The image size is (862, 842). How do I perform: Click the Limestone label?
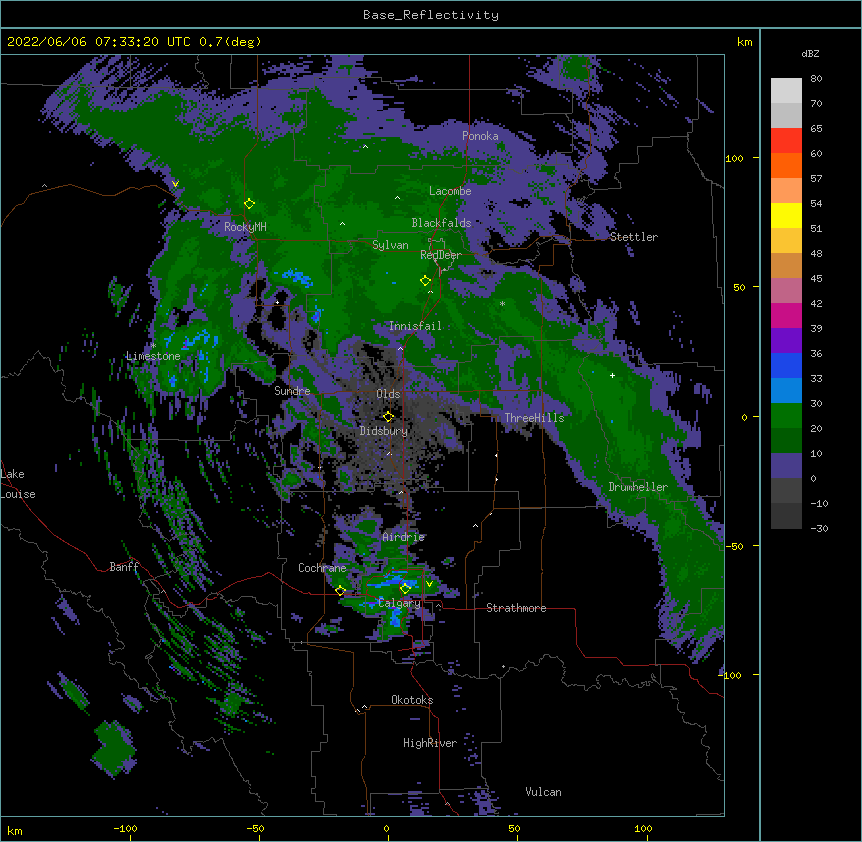click(153, 356)
